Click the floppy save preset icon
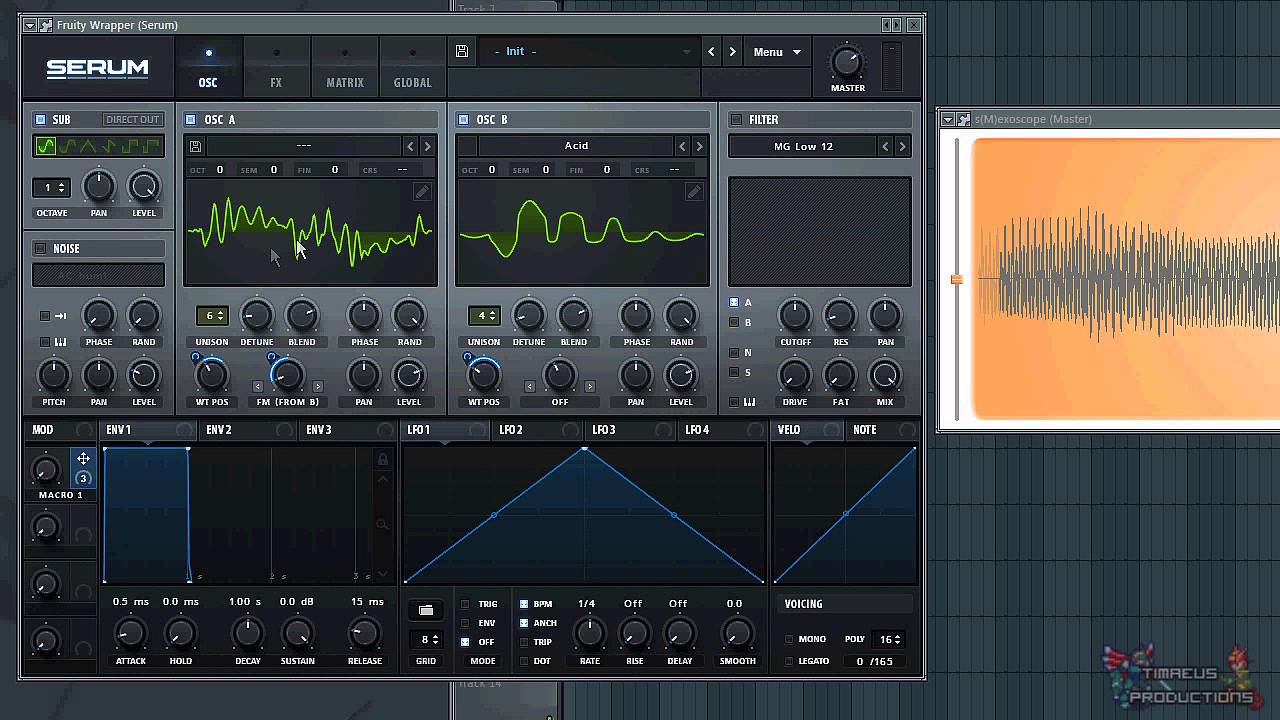Image resolution: width=1280 pixels, height=720 pixels. (462, 51)
